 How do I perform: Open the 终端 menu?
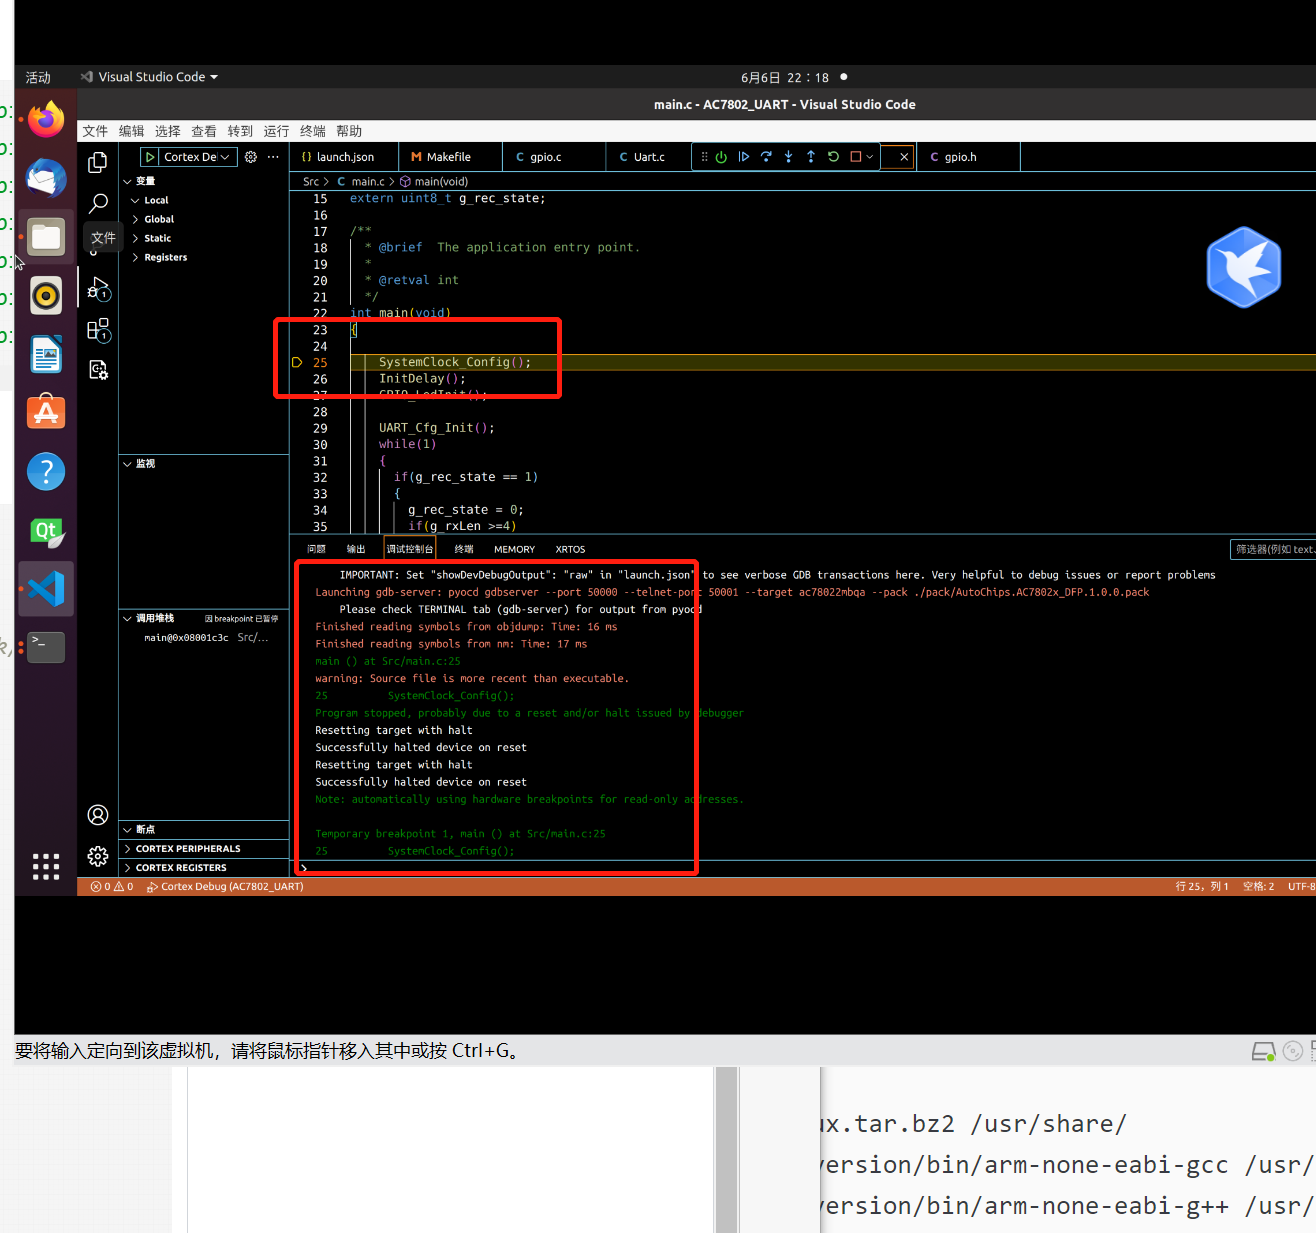click(x=312, y=131)
